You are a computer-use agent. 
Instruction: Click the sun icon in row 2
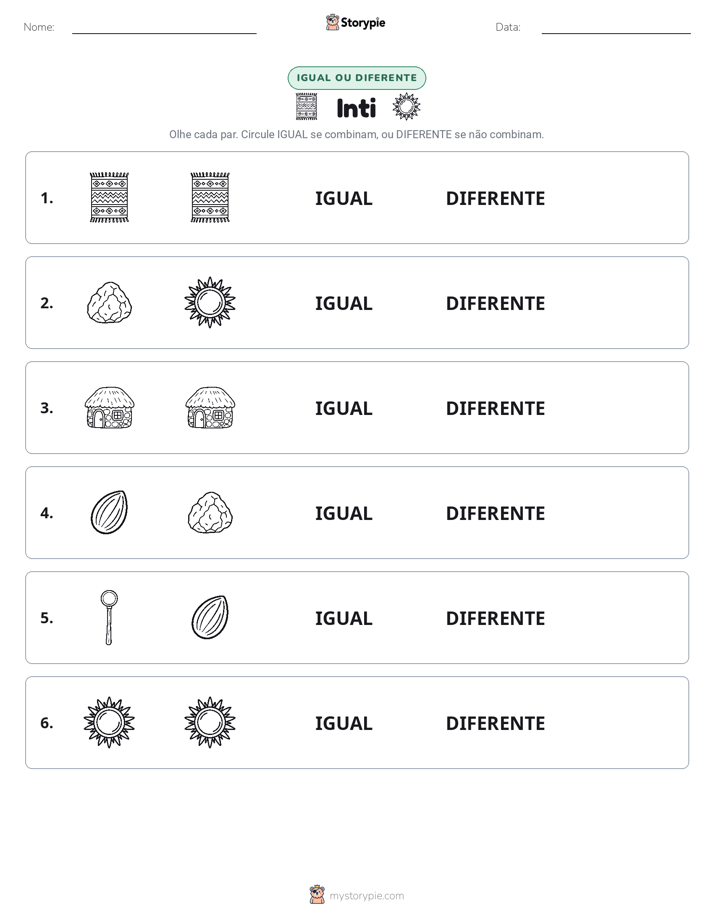tap(210, 302)
